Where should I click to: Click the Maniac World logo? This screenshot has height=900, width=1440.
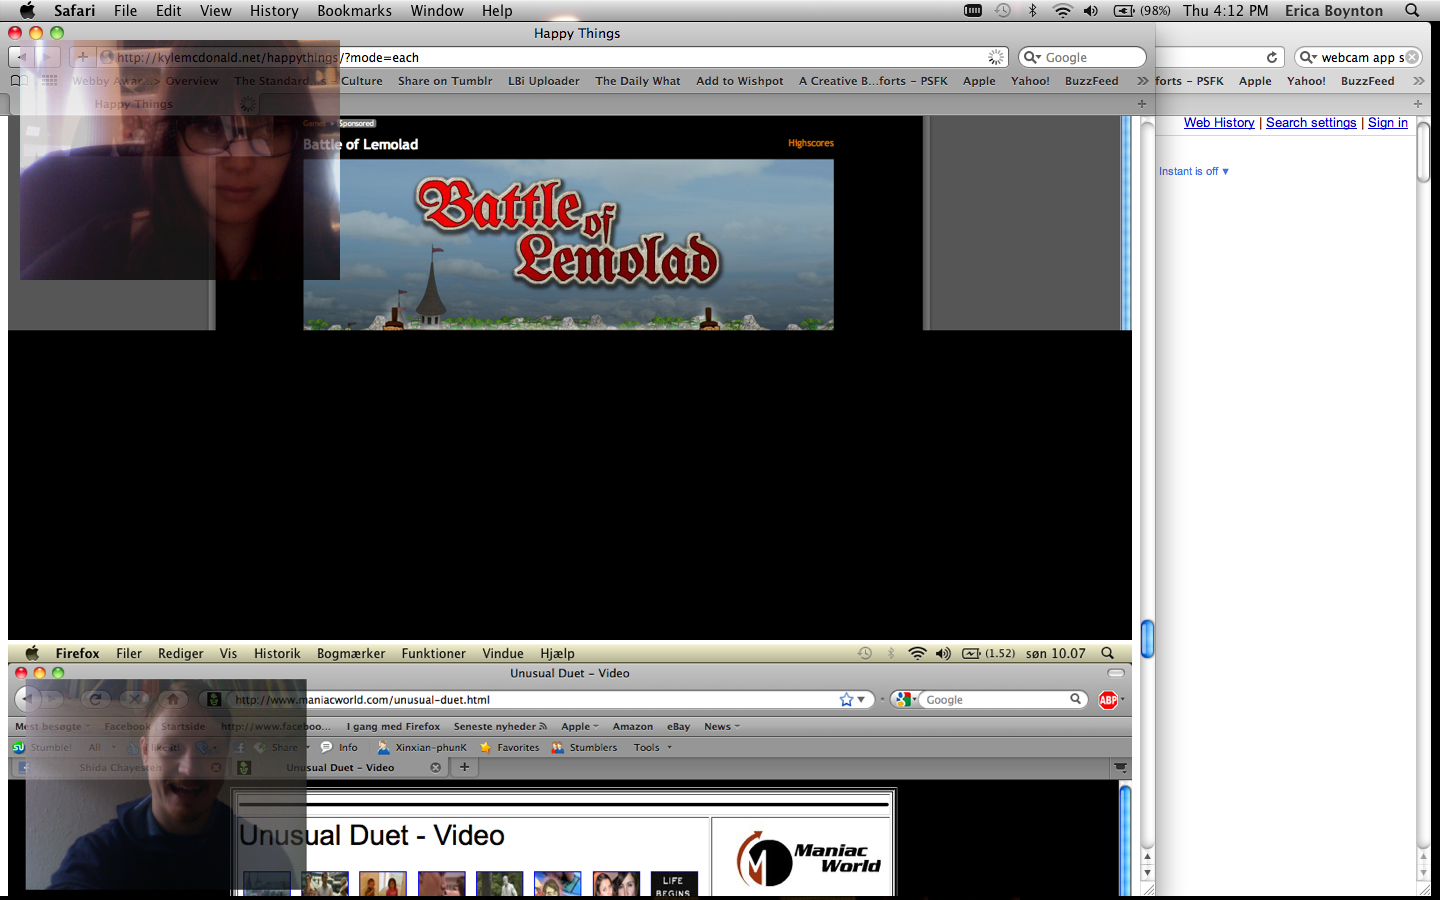click(x=808, y=860)
